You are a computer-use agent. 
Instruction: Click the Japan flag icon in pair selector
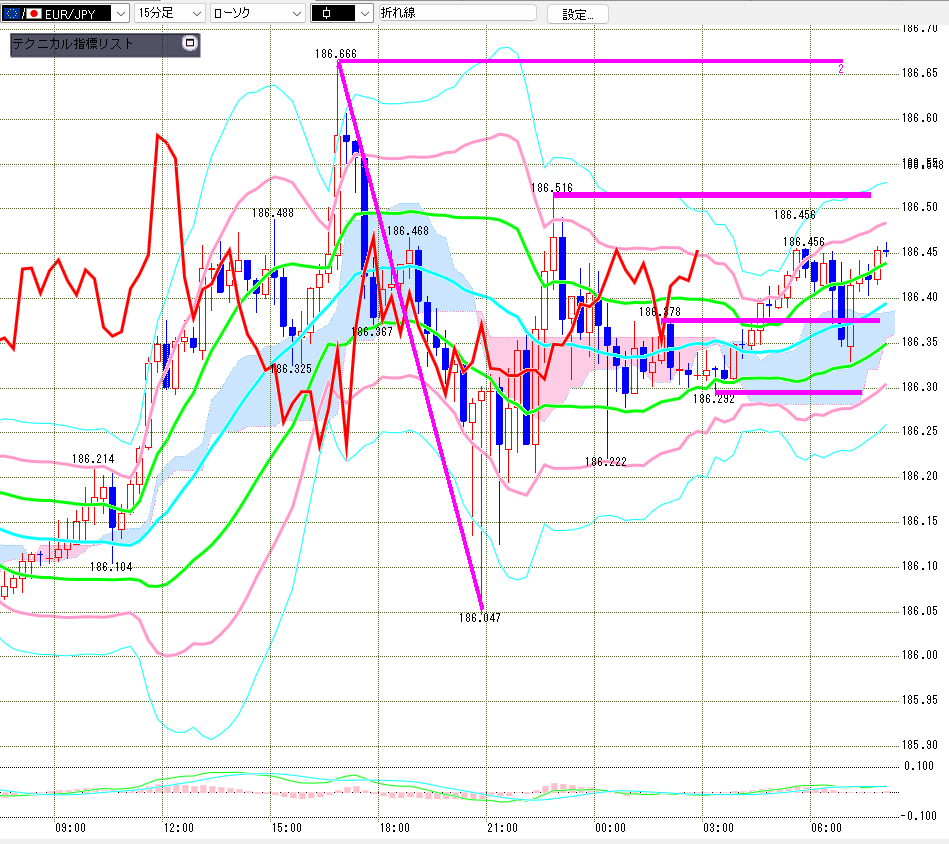click(33, 13)
